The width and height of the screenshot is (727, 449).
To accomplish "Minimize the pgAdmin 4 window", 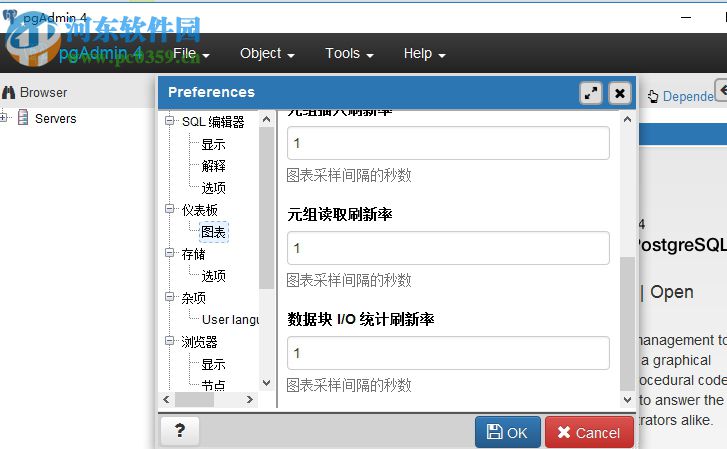I will click(686, 18).
